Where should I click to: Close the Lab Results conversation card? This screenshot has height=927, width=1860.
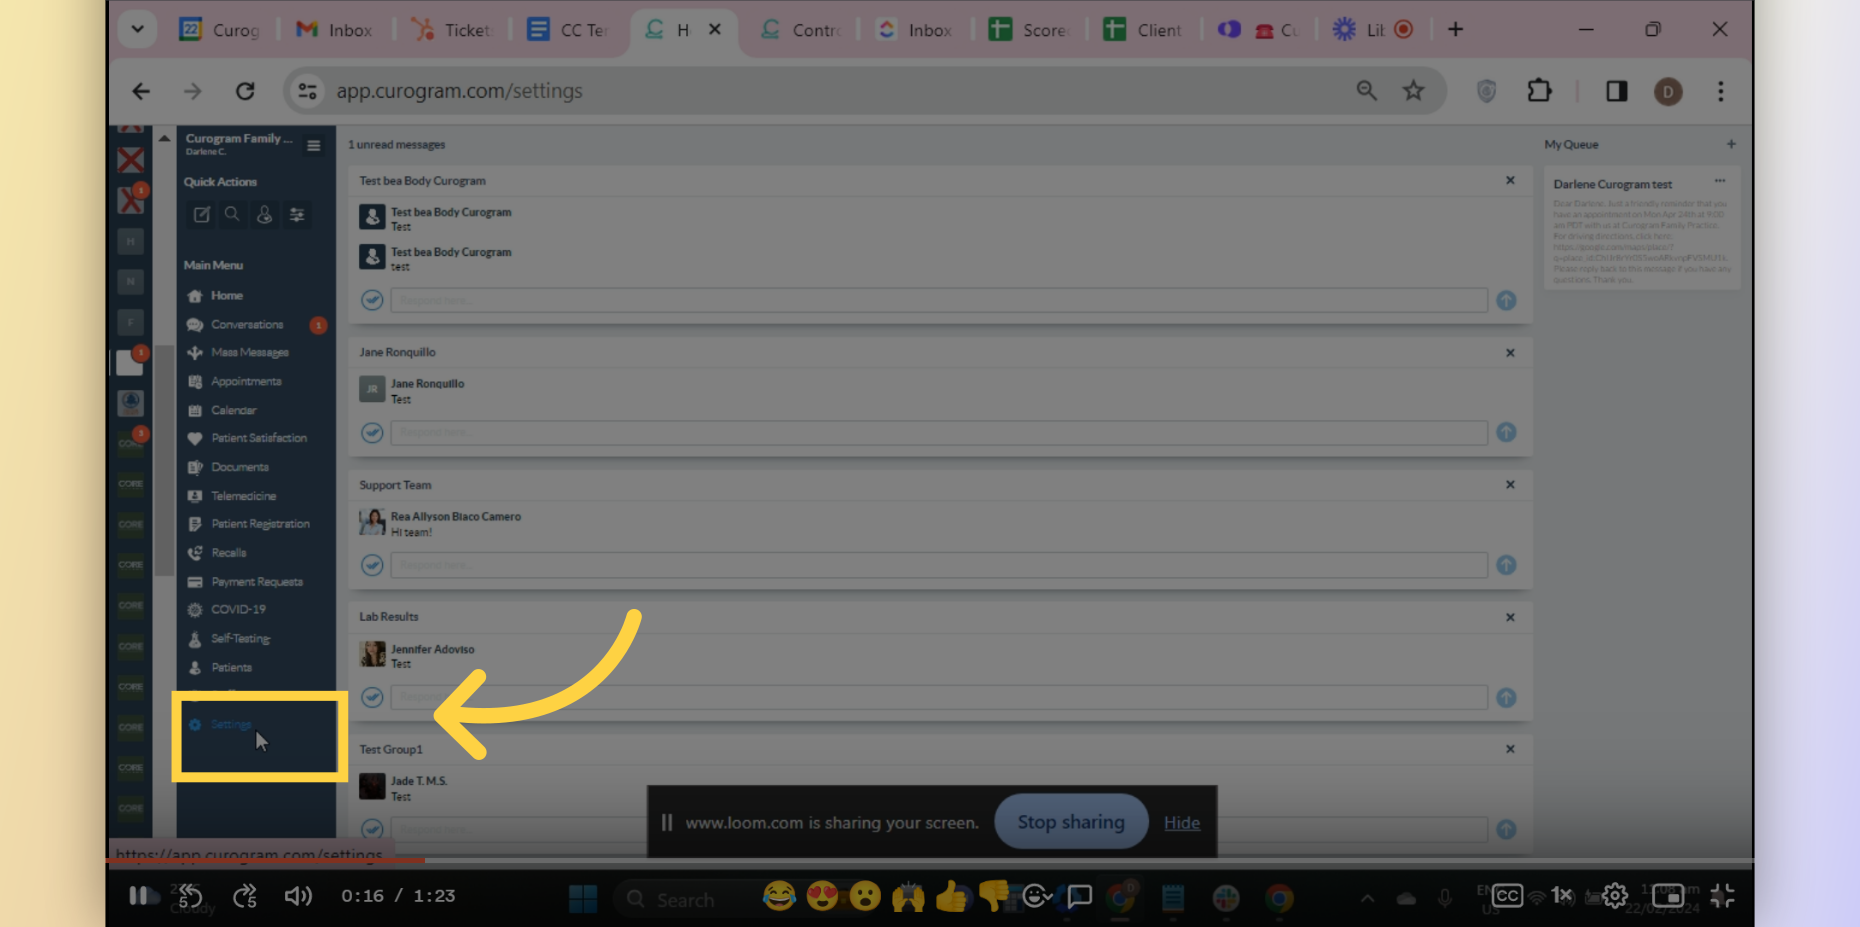(1510, 618)
